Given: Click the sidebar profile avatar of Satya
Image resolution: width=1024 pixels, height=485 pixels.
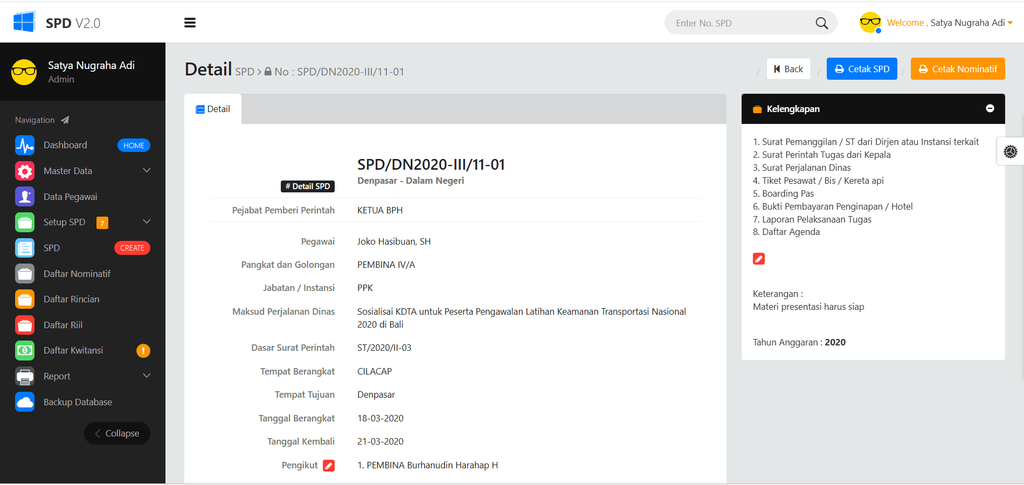Looking at the screenshot, I should coord(24,72).
